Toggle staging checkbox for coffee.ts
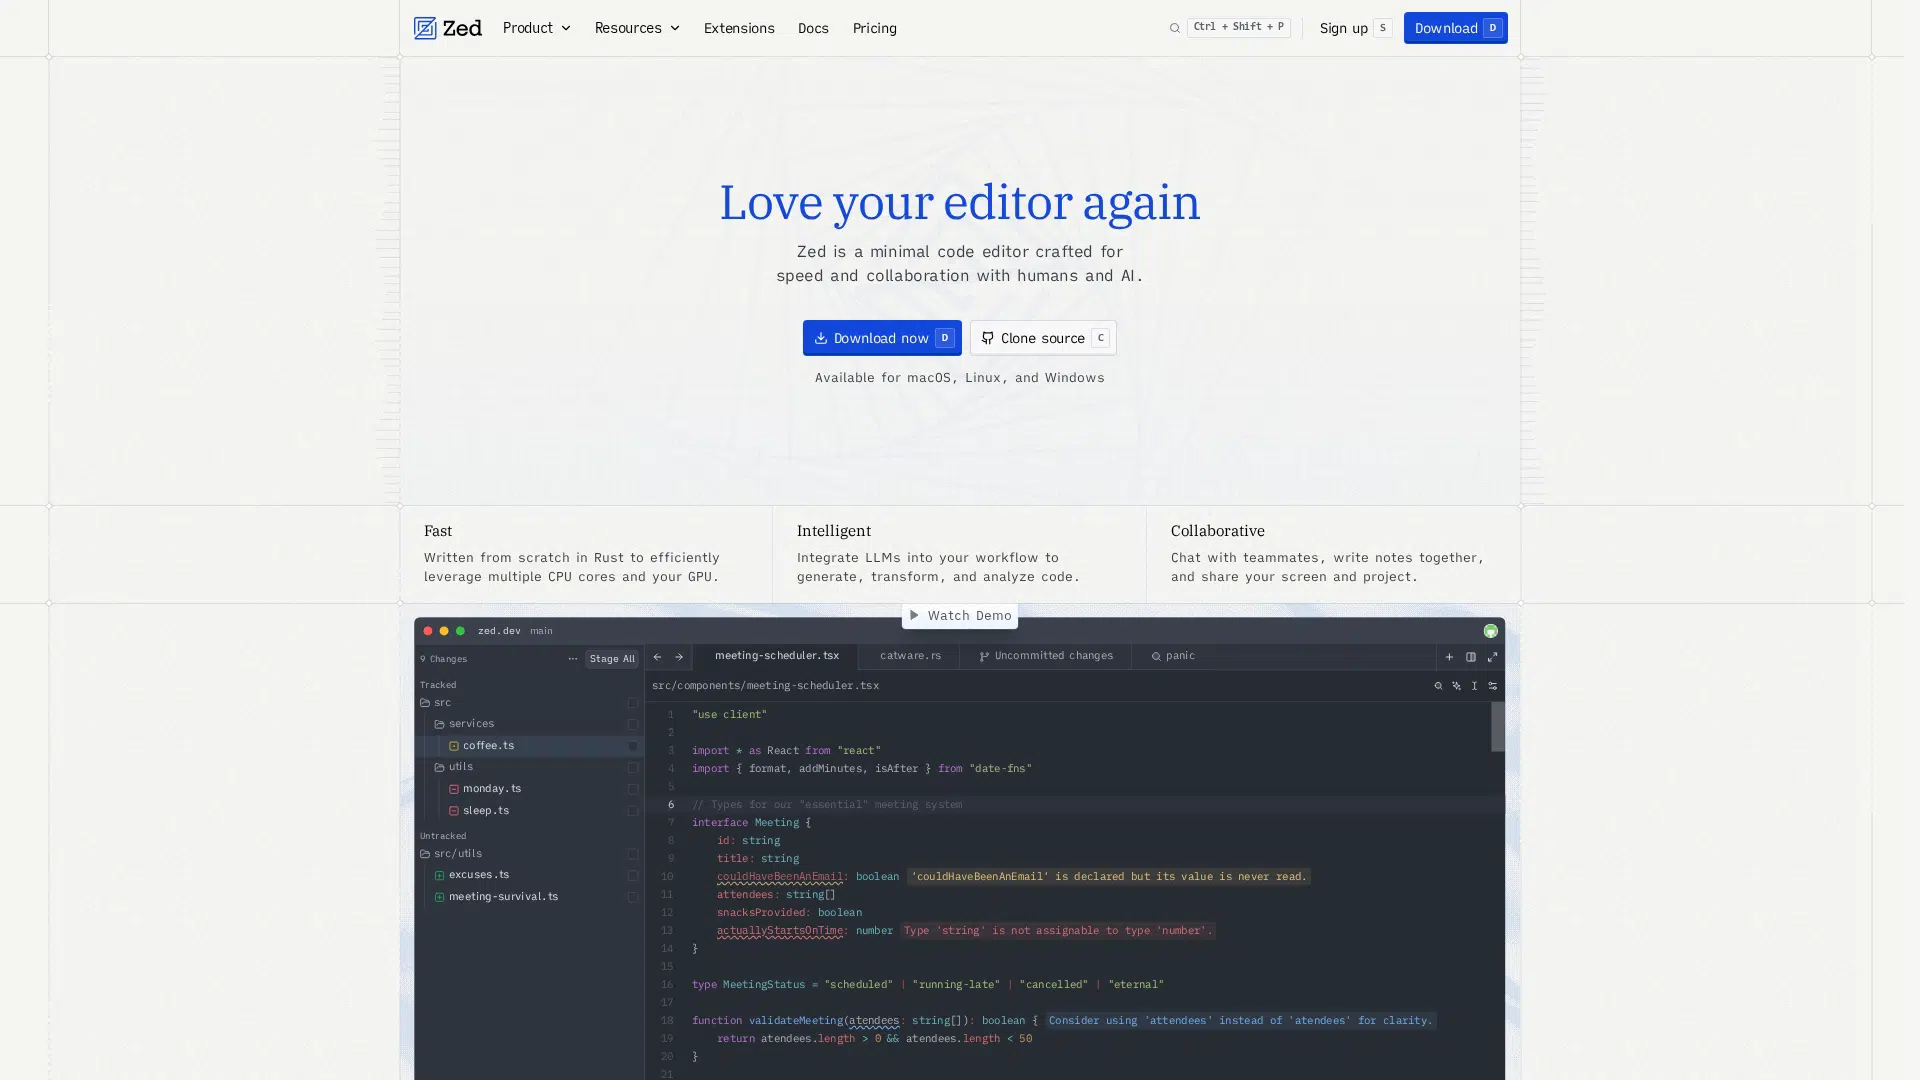 632,746
